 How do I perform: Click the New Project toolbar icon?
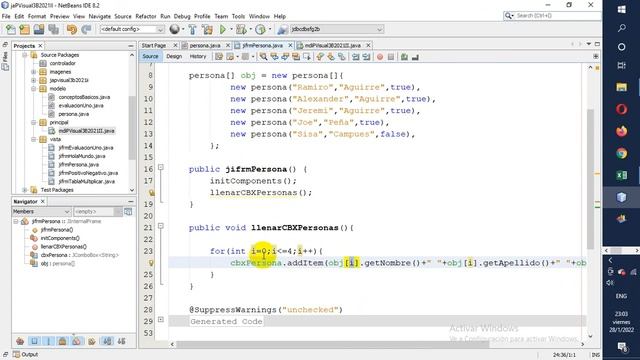(x=25, y=29)
